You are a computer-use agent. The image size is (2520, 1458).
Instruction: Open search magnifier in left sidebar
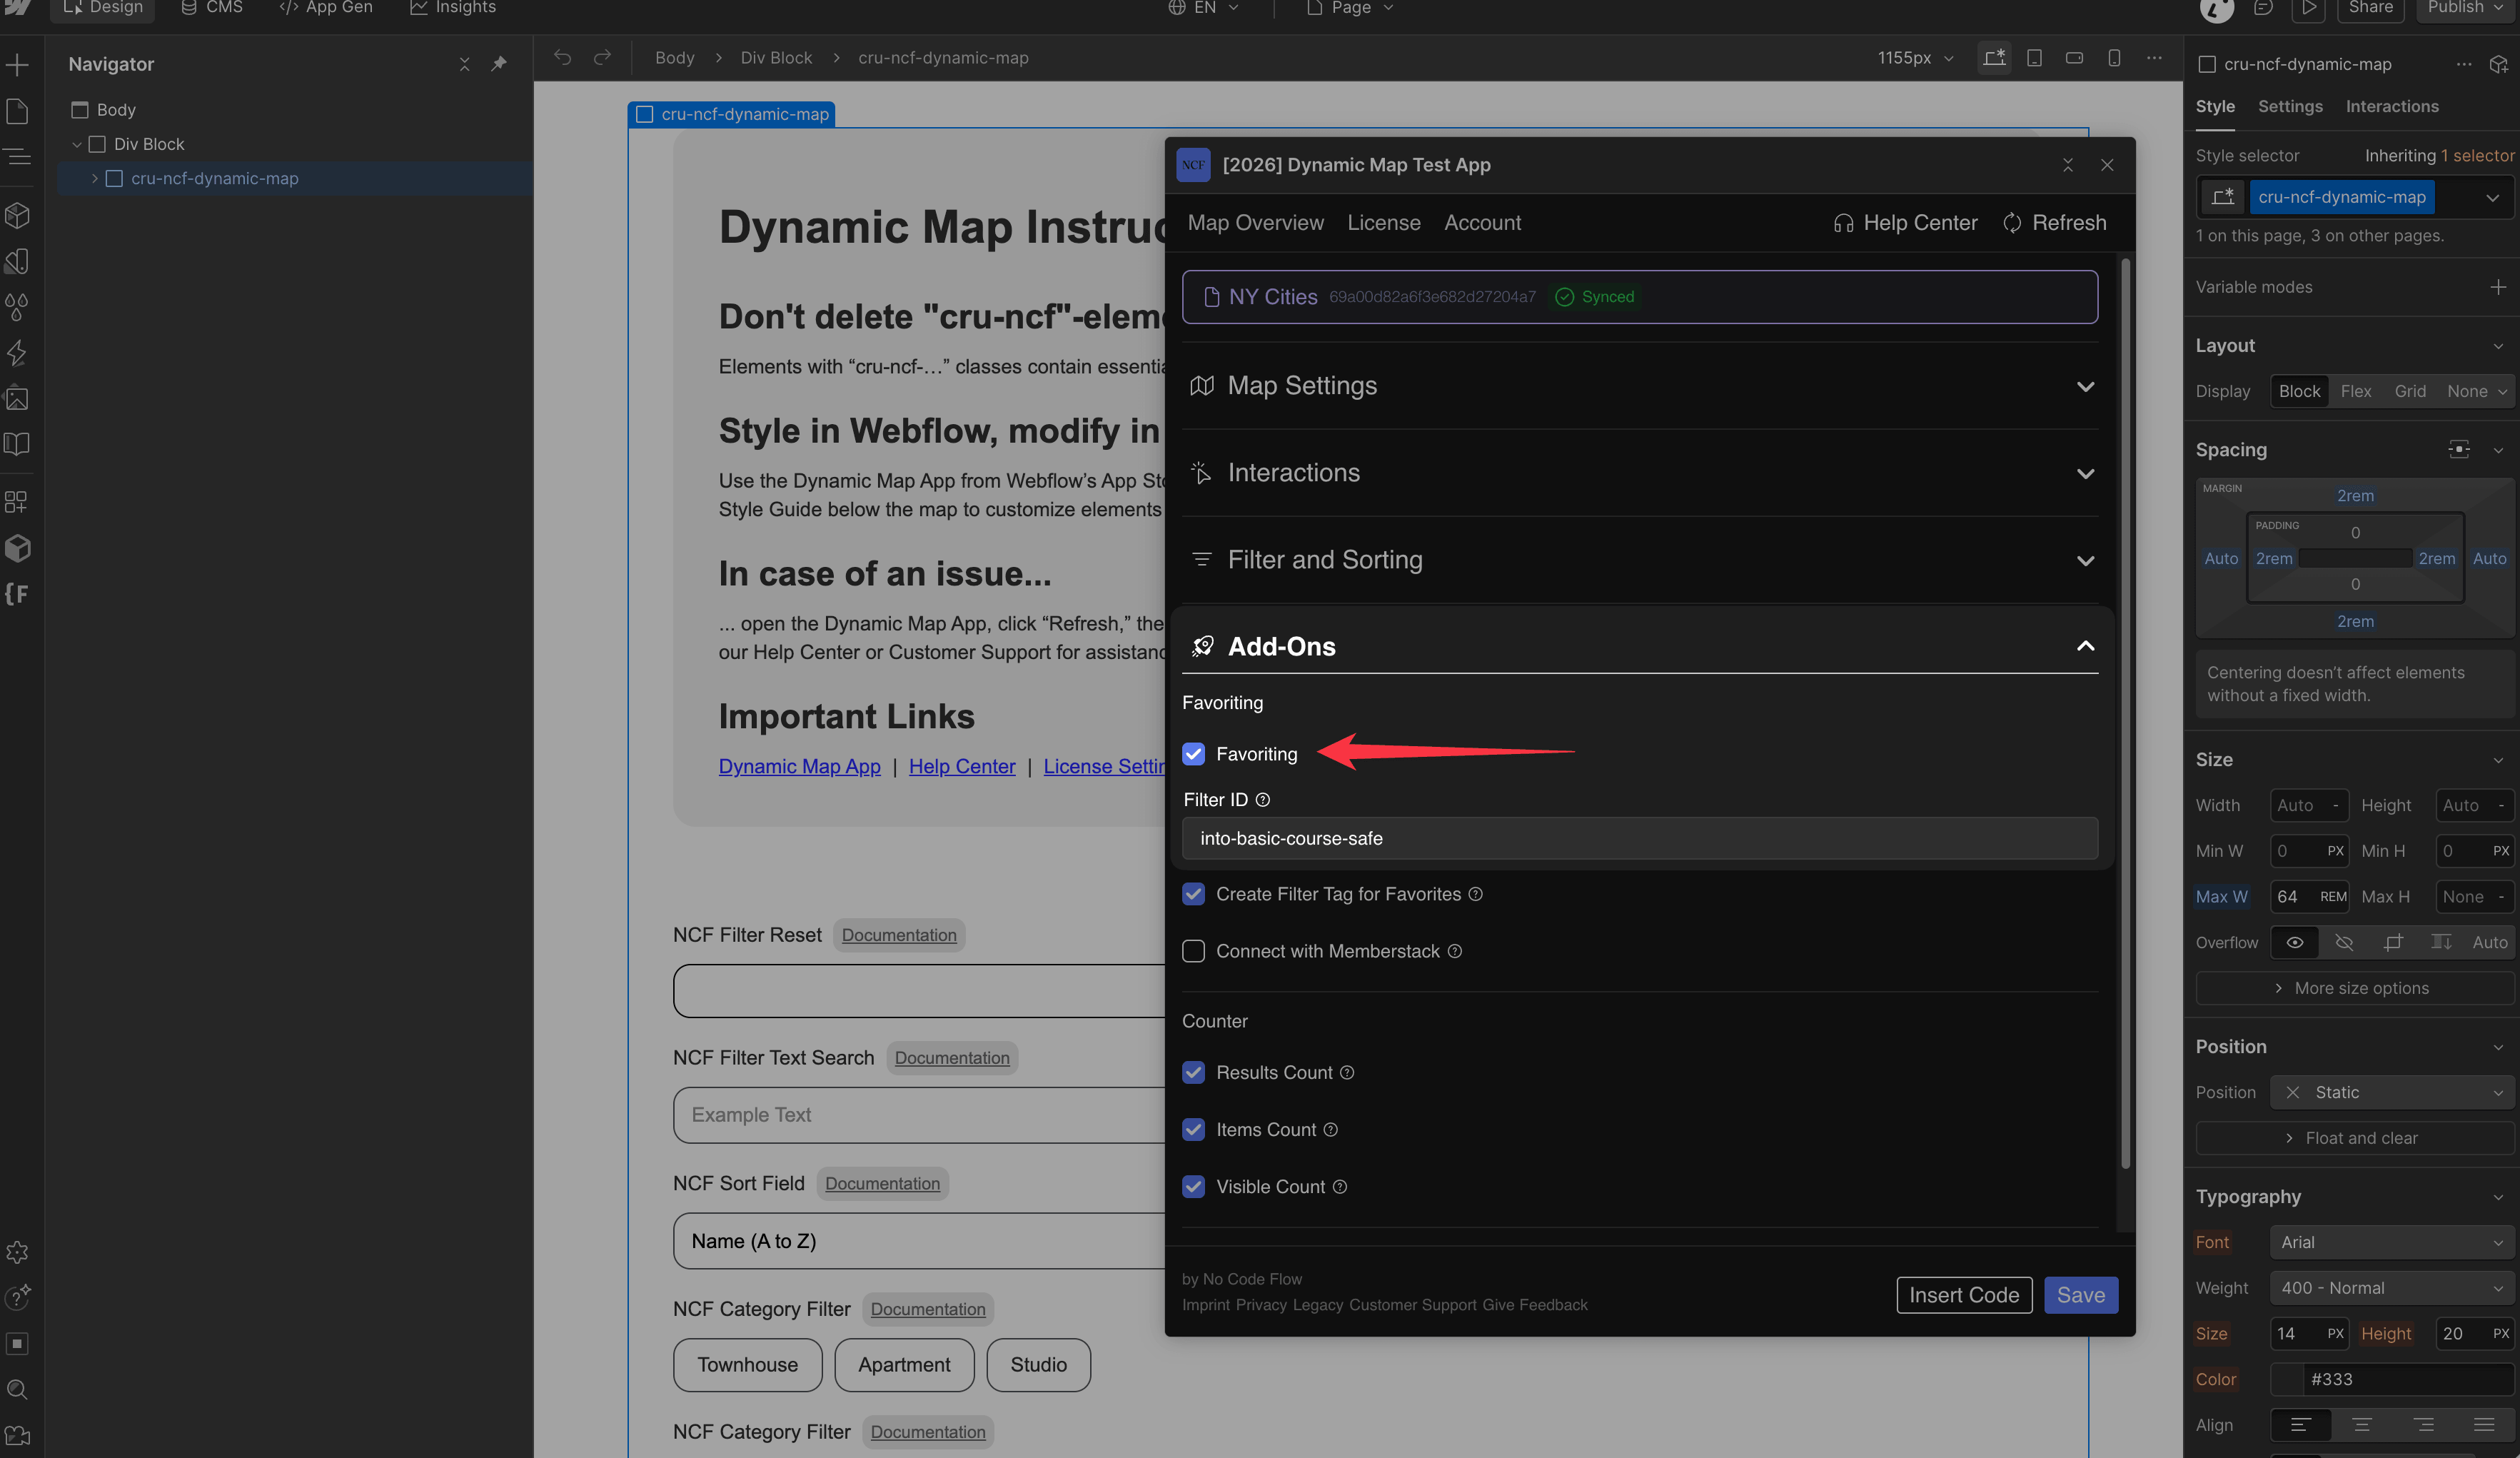(x=17, y=1390)
